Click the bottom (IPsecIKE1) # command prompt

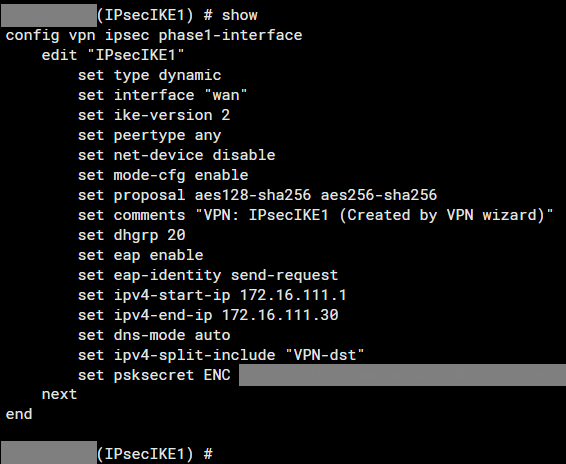155,454
